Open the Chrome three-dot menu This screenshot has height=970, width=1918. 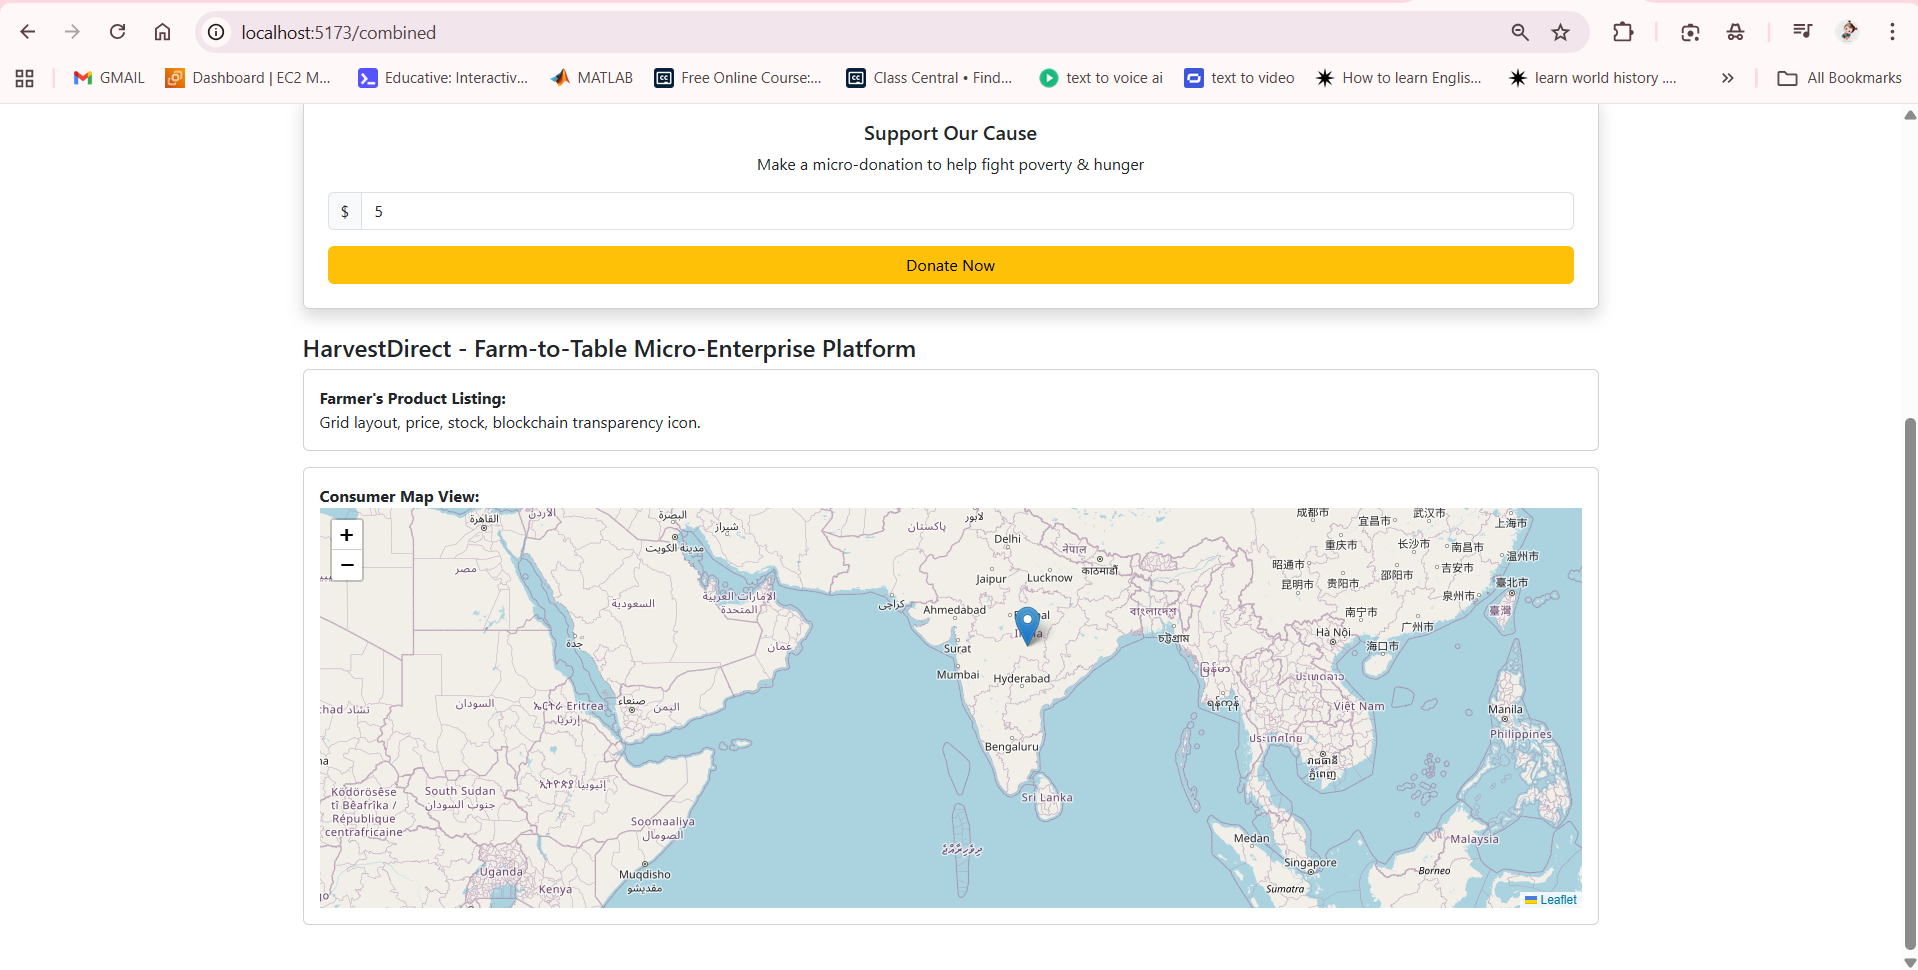[1892, 32]
